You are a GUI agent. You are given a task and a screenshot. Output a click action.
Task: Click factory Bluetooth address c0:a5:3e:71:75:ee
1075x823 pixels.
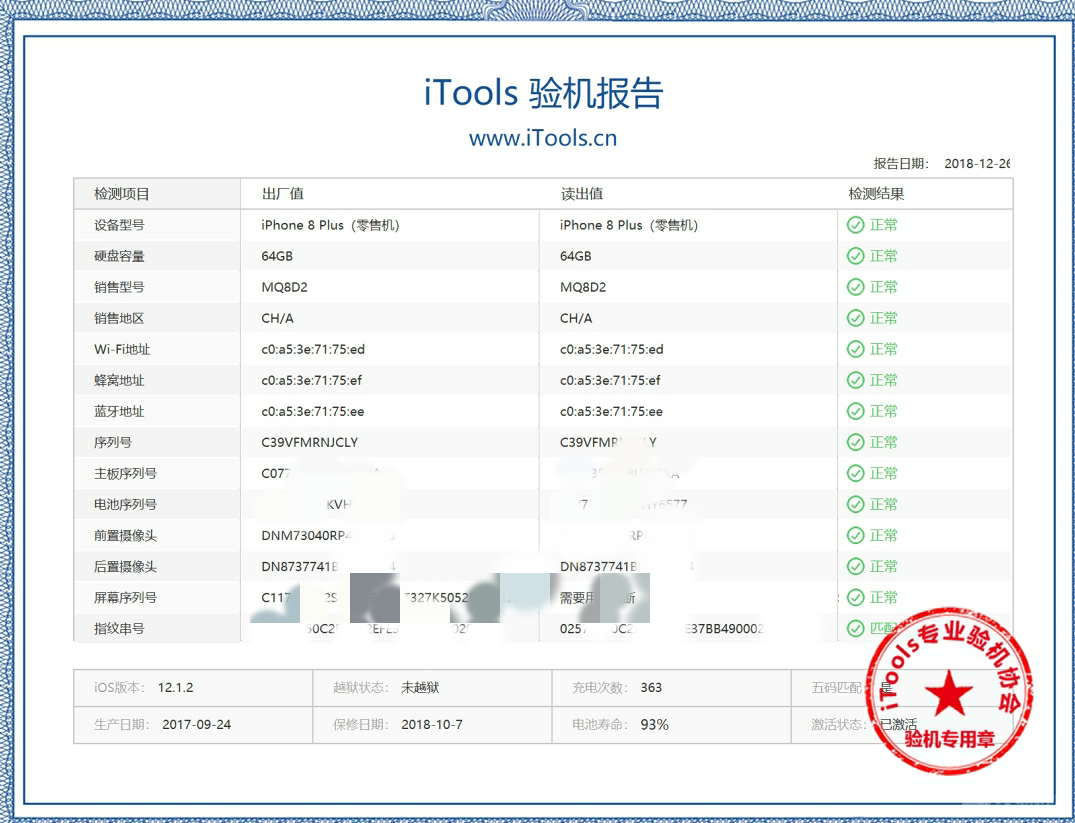point(313,412)
